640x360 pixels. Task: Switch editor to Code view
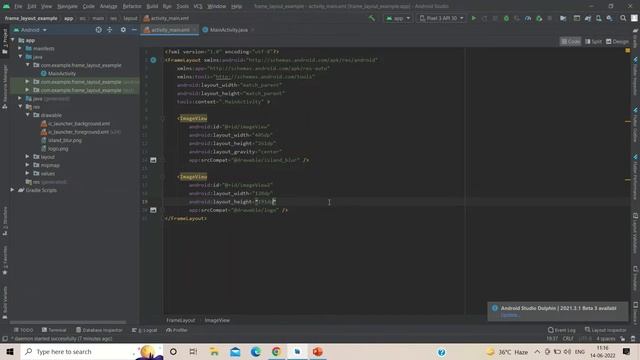click(x=571, y=42)
